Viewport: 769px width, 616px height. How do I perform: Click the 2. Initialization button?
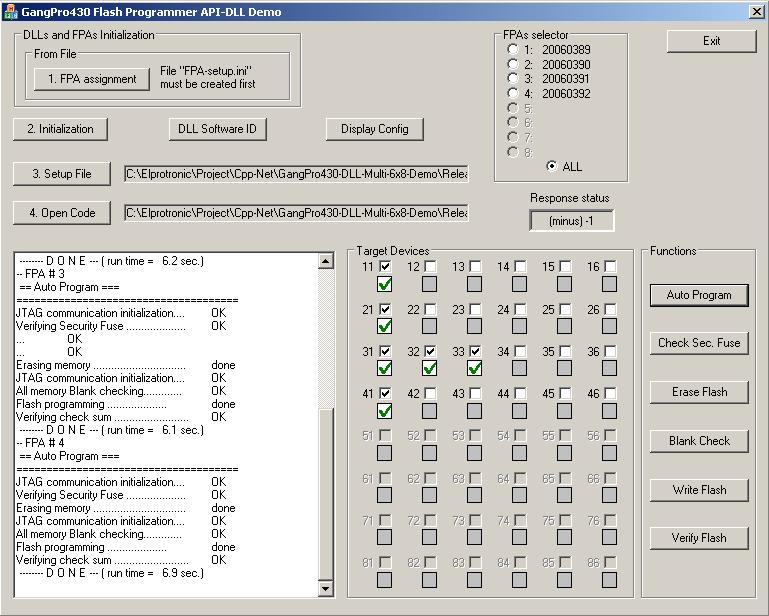[60, 129]
